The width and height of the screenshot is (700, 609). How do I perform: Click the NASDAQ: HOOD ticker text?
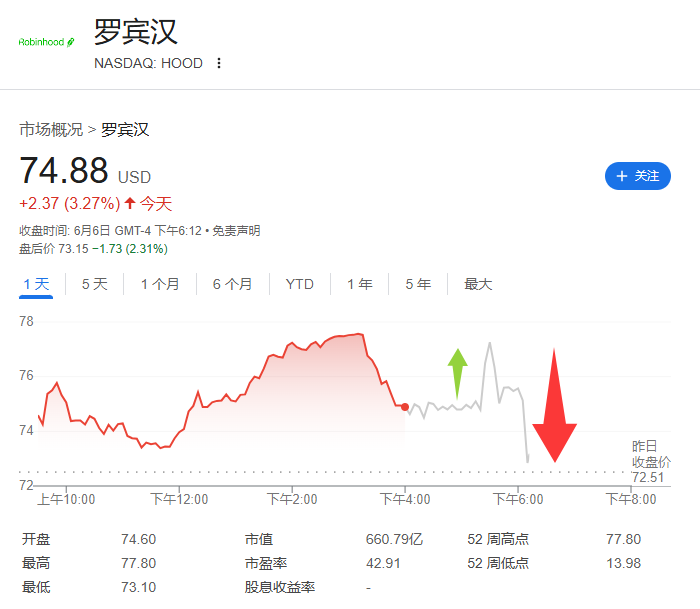pyautogui.click(x=148, y=63)
